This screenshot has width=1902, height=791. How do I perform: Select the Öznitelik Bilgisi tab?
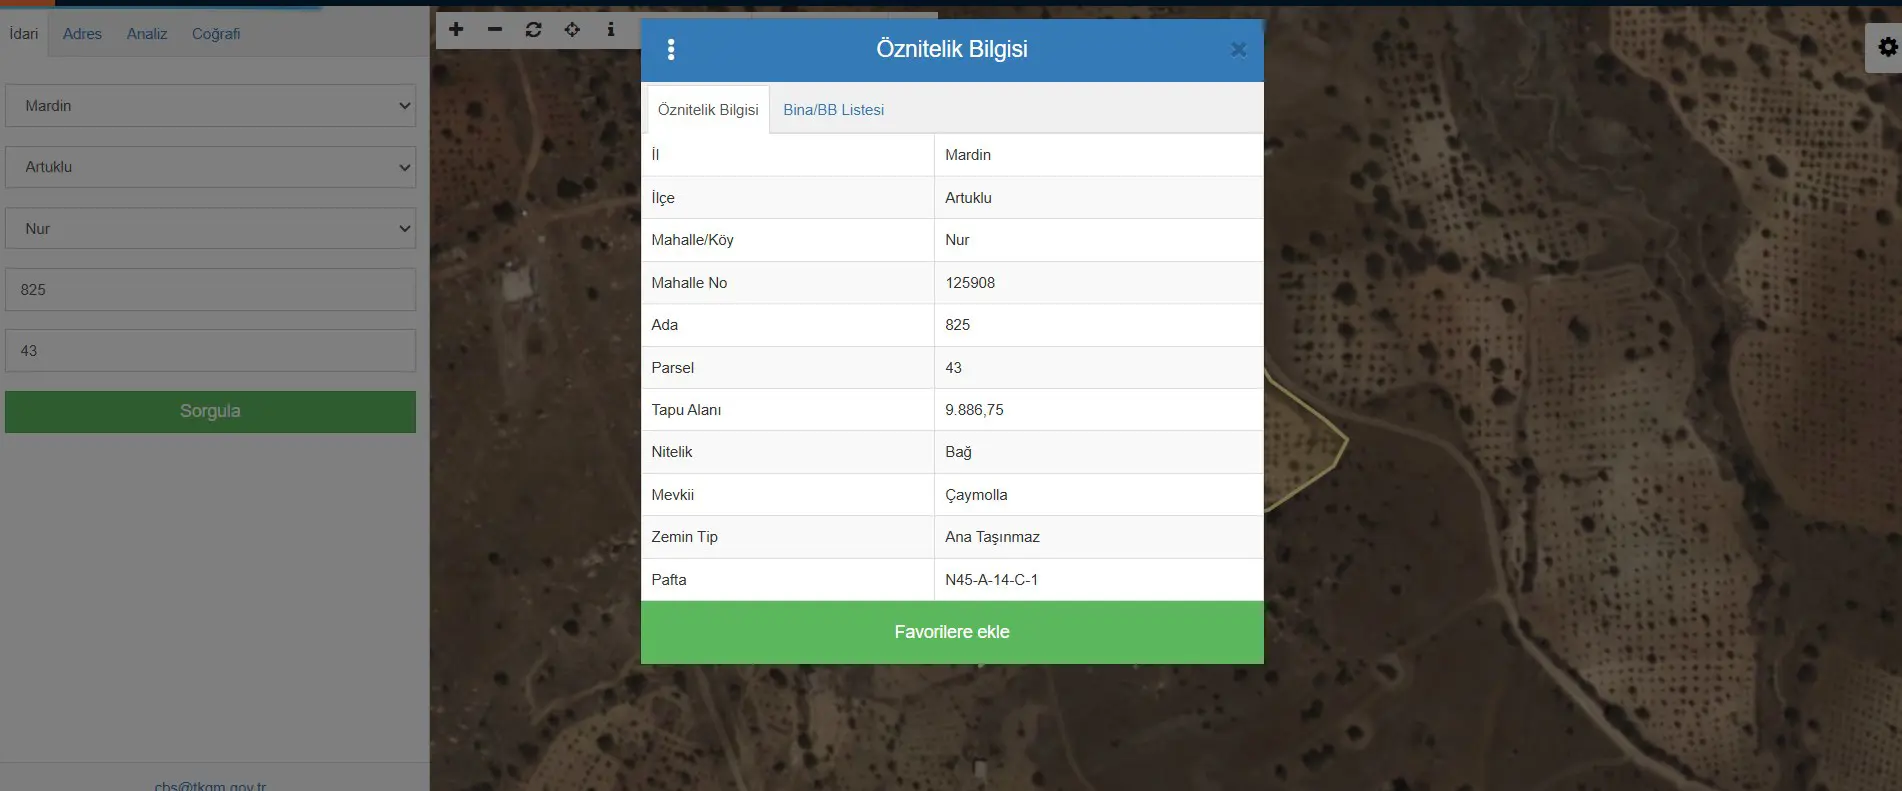click(x=708, y=110)
